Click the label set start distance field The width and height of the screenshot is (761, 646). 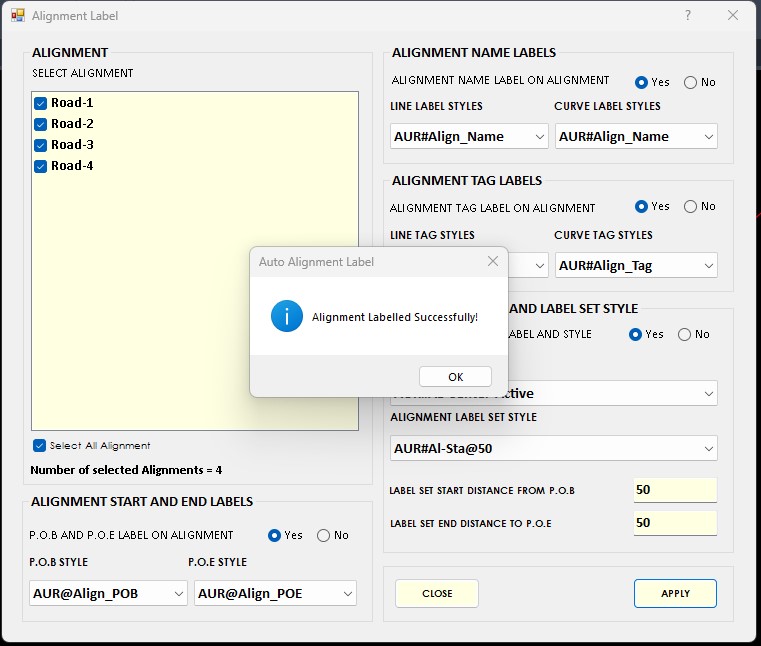675,490
